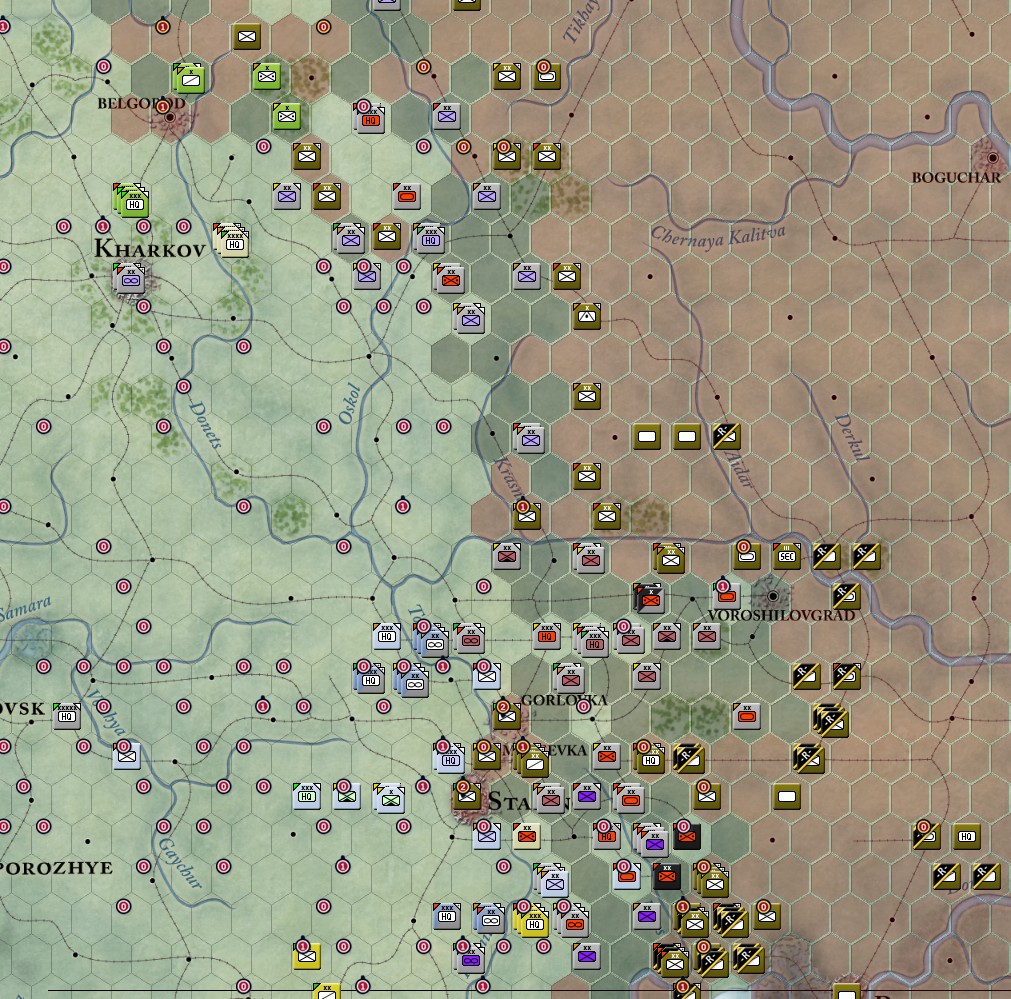Select the SEC regiment counter near Voroshilovgrad

787,555
